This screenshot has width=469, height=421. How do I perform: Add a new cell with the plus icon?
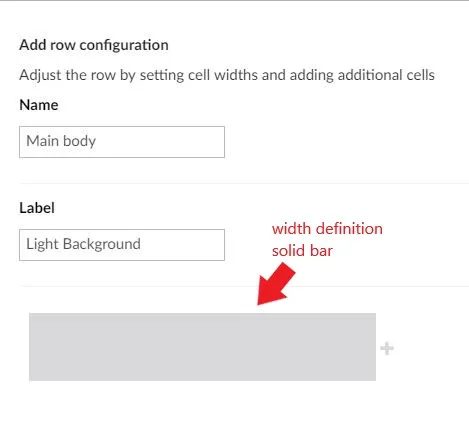(x=387, y=348)
